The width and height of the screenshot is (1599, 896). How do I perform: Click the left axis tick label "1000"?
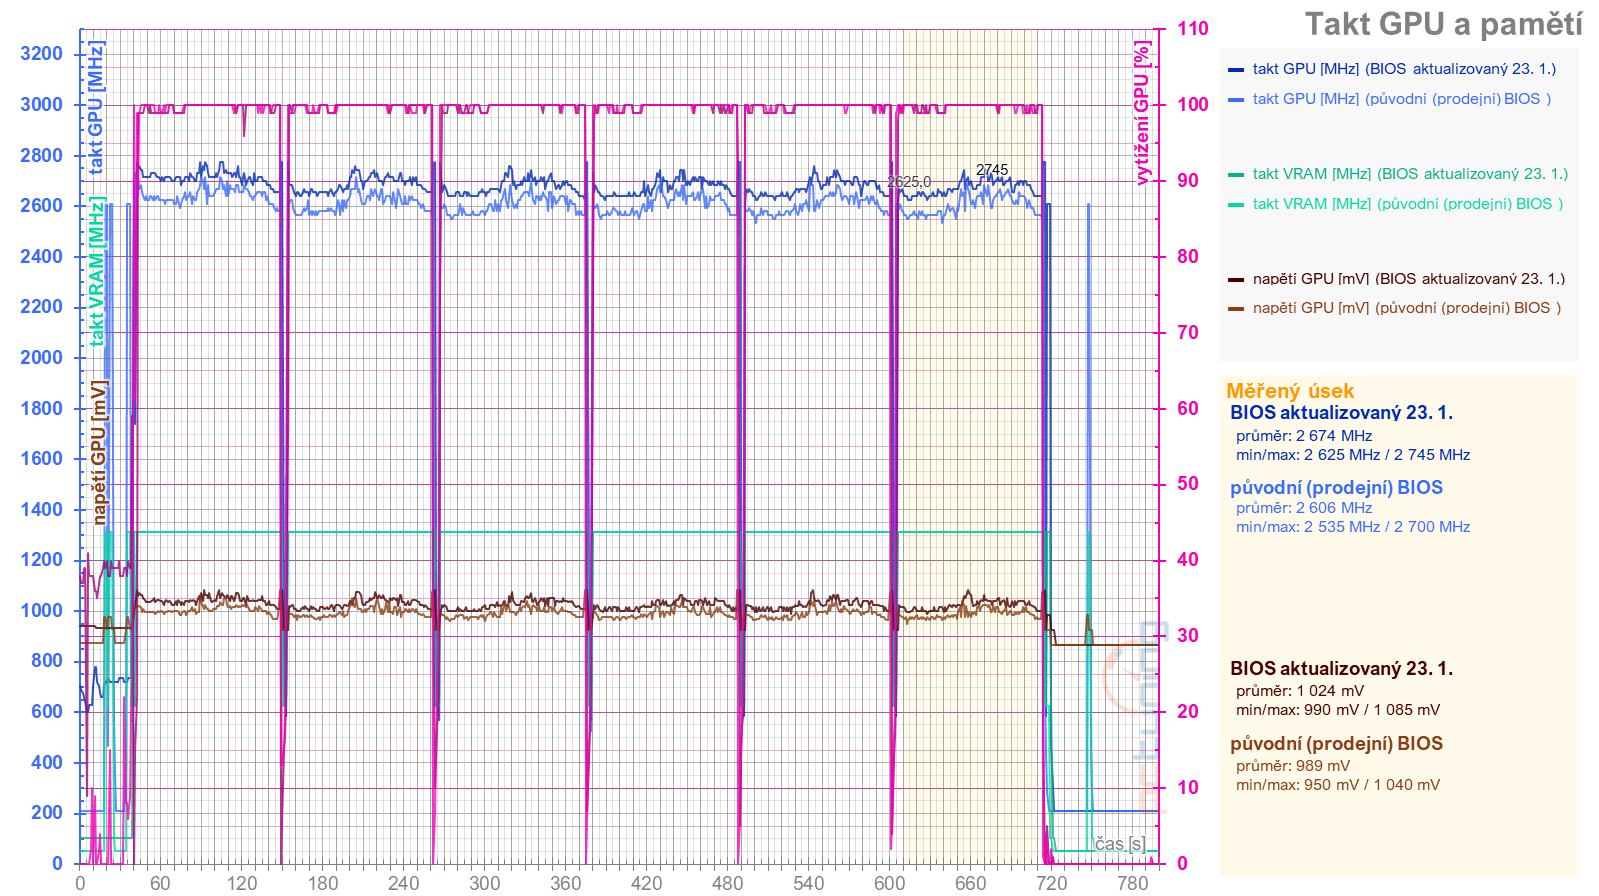[42, 611]
